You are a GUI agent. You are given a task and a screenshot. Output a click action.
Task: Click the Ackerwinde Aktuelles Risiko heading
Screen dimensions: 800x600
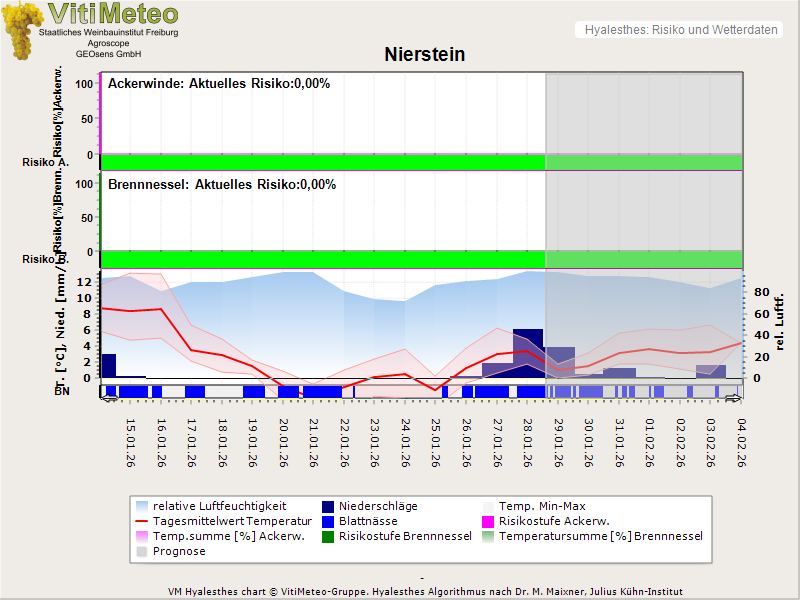[x=218, y=84]
